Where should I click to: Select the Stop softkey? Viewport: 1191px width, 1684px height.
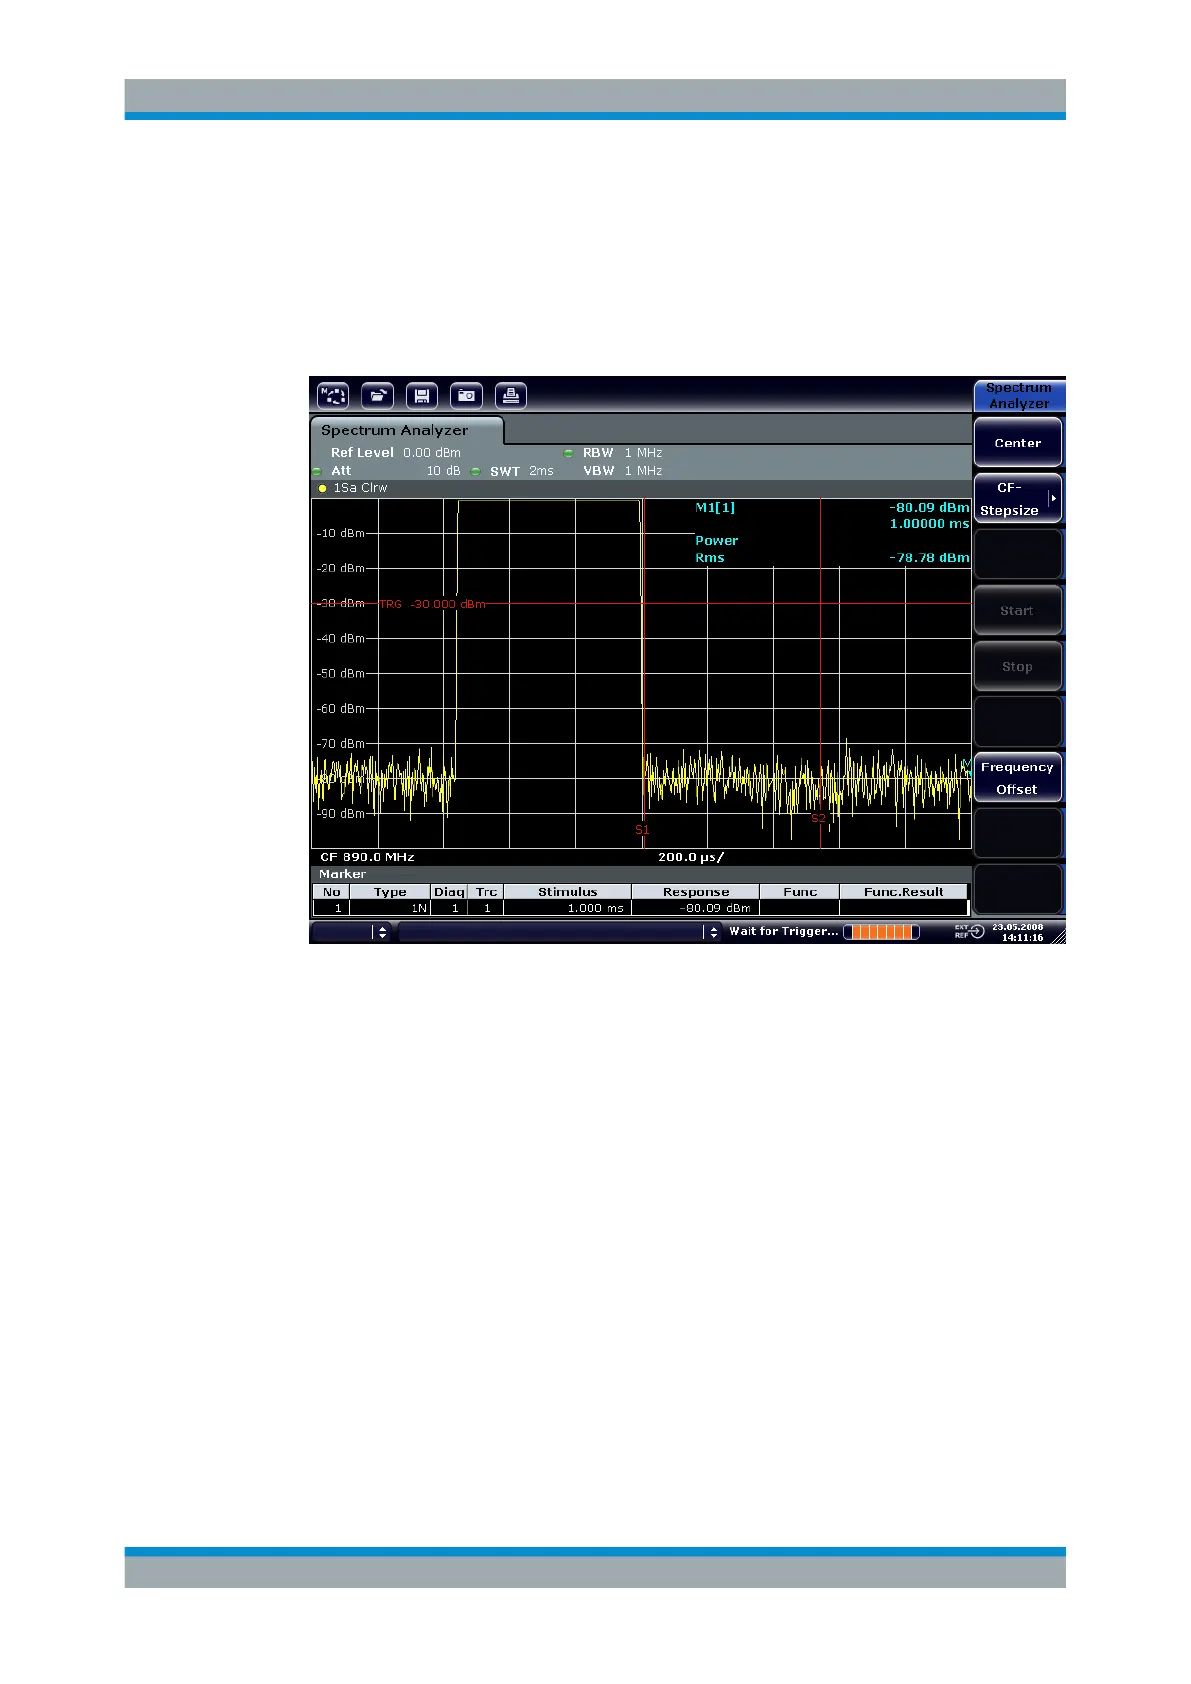pyautogui.click(x=1018, y=667)
